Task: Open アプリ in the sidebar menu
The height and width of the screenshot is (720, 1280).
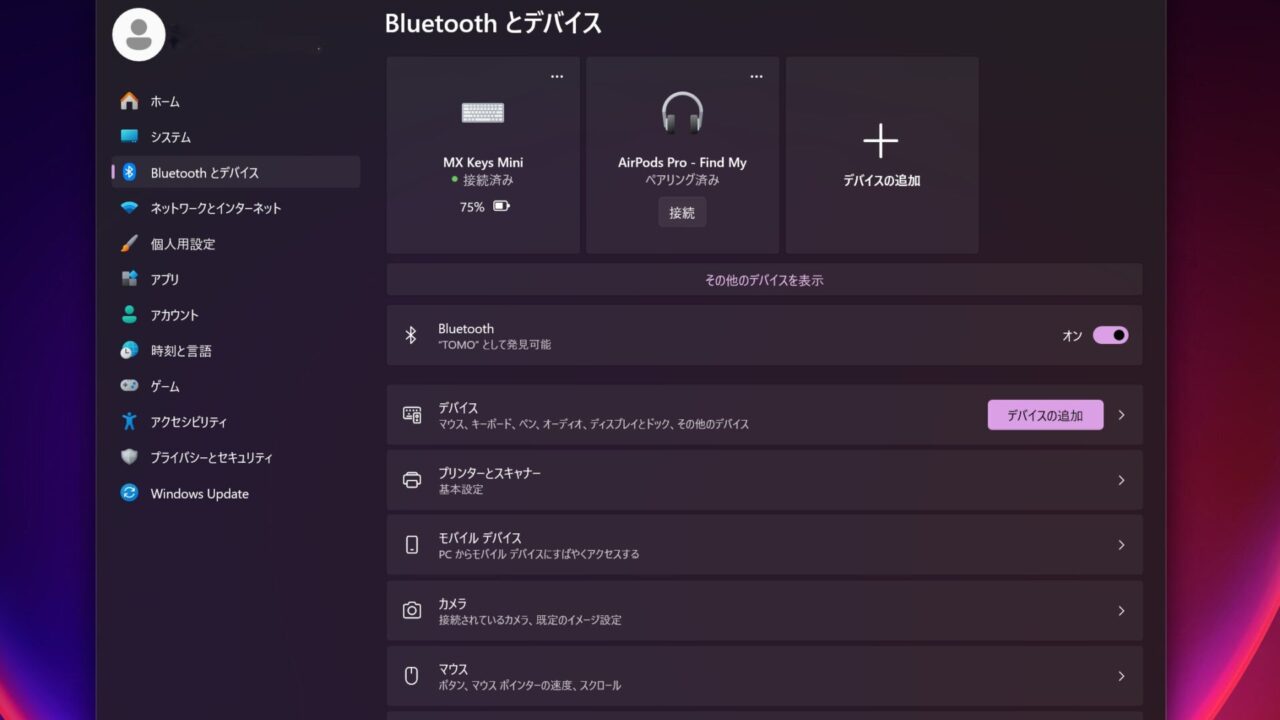Action: click(165, 280)
